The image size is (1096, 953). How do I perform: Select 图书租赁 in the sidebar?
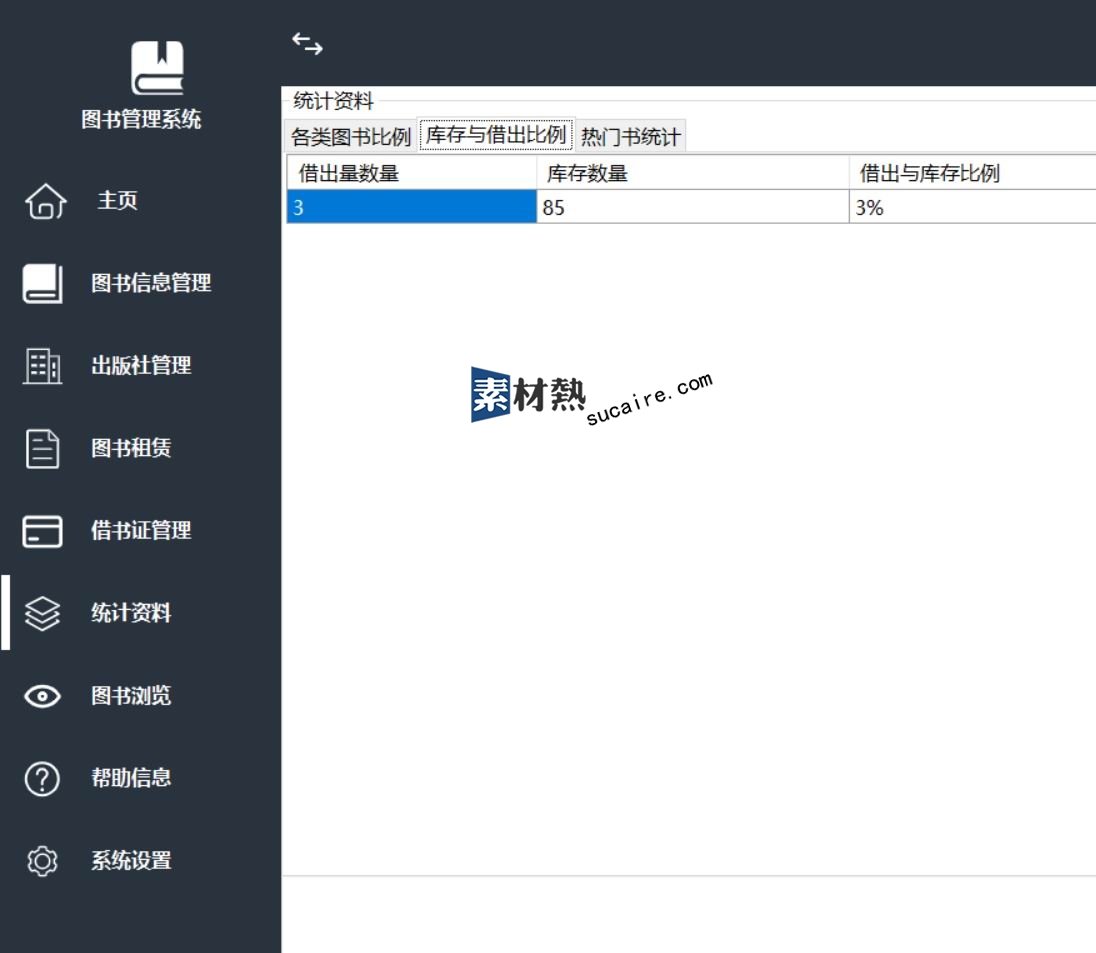point(131,448)
